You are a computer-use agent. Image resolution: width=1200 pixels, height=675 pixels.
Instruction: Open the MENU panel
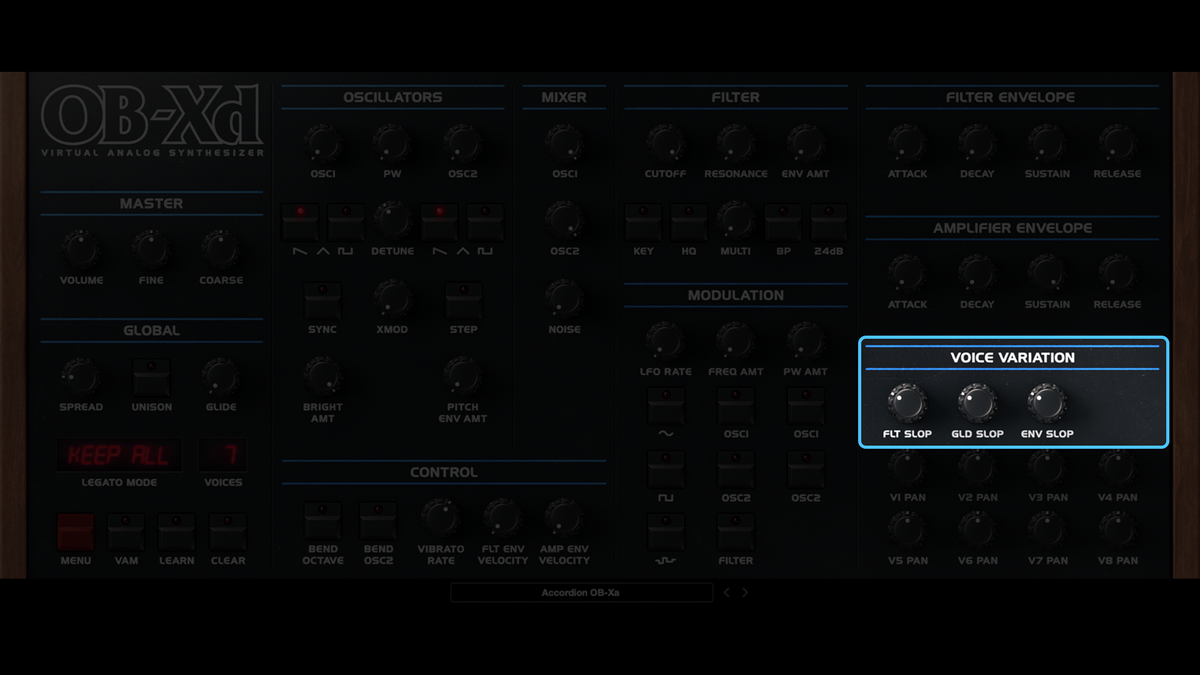75,531
